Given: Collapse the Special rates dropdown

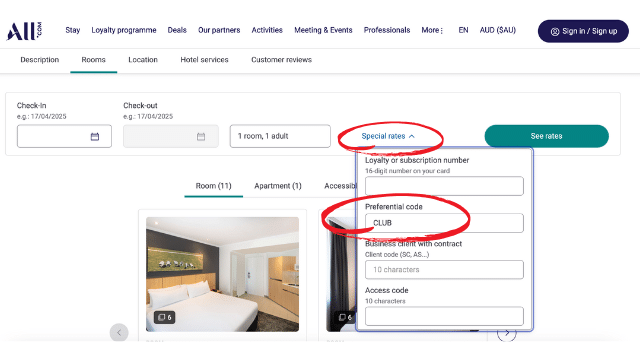Looking at the screenshot, I should coord(388,136).
